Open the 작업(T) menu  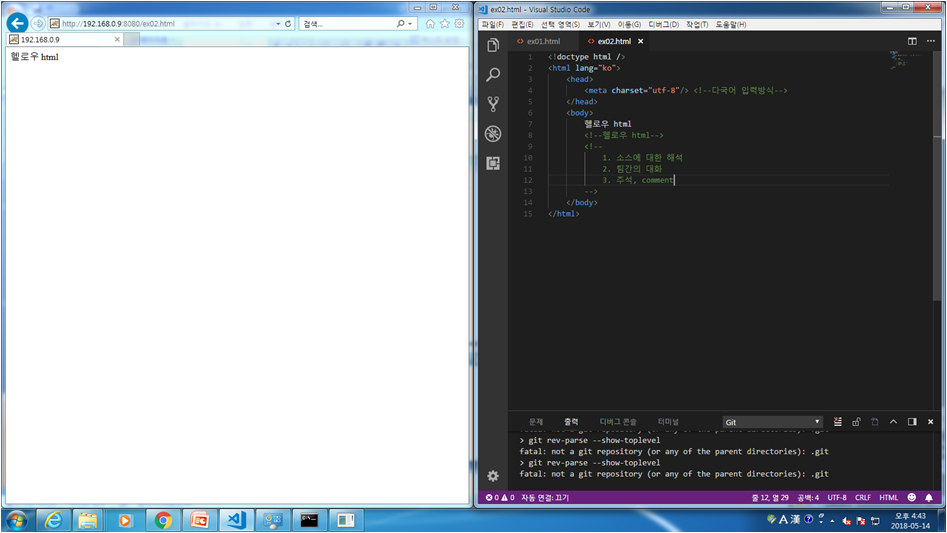tap(696, 25)
